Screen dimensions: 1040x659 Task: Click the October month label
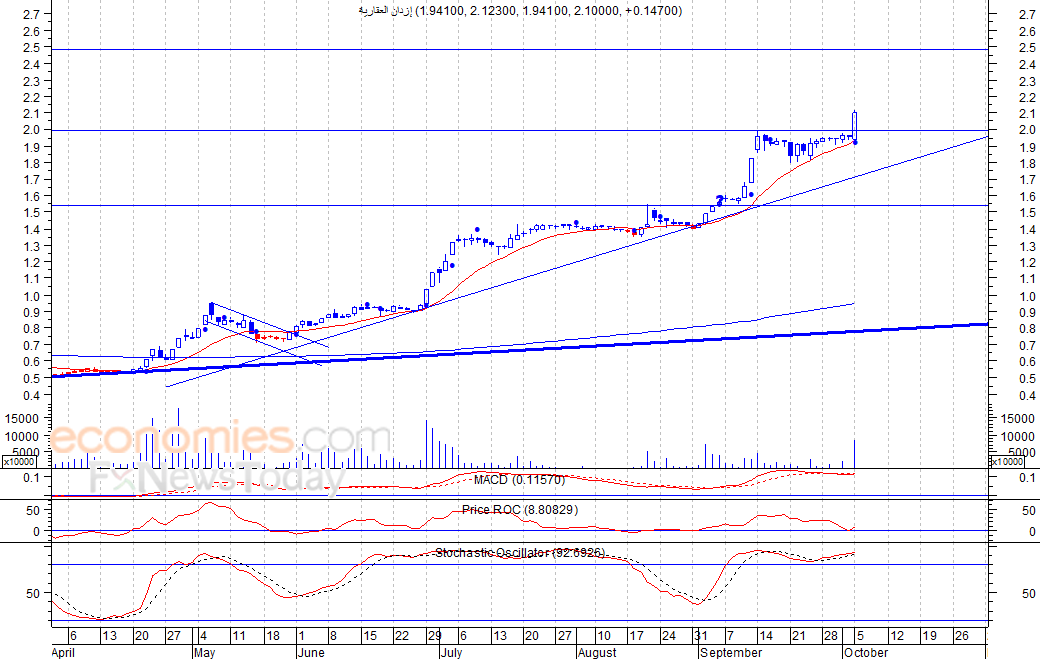pos(866,652)
